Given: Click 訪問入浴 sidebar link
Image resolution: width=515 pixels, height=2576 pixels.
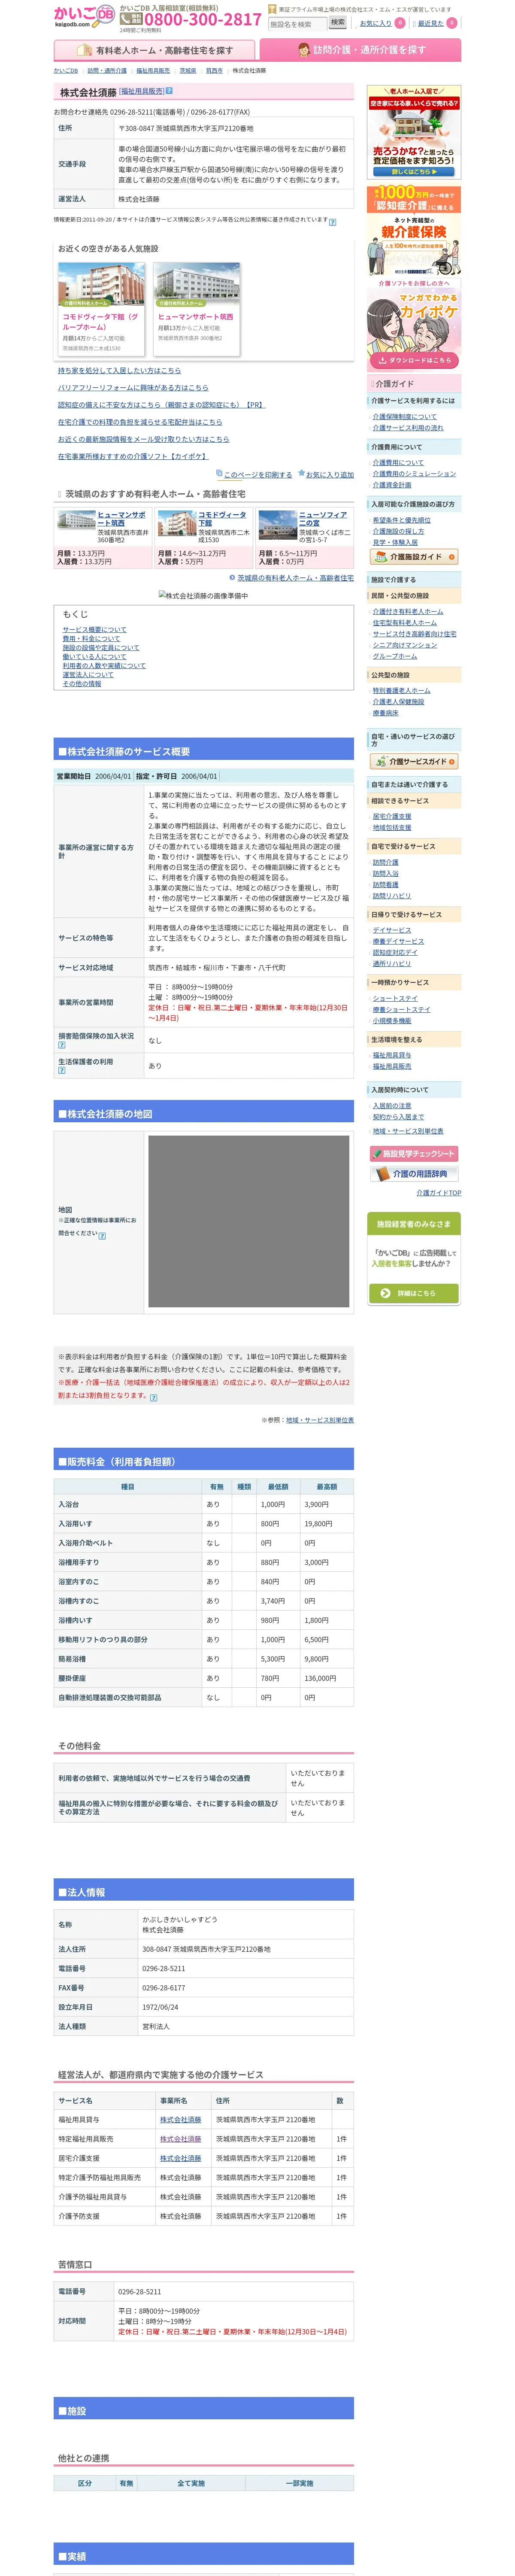Looking at the screenshot, I should 386,874.
